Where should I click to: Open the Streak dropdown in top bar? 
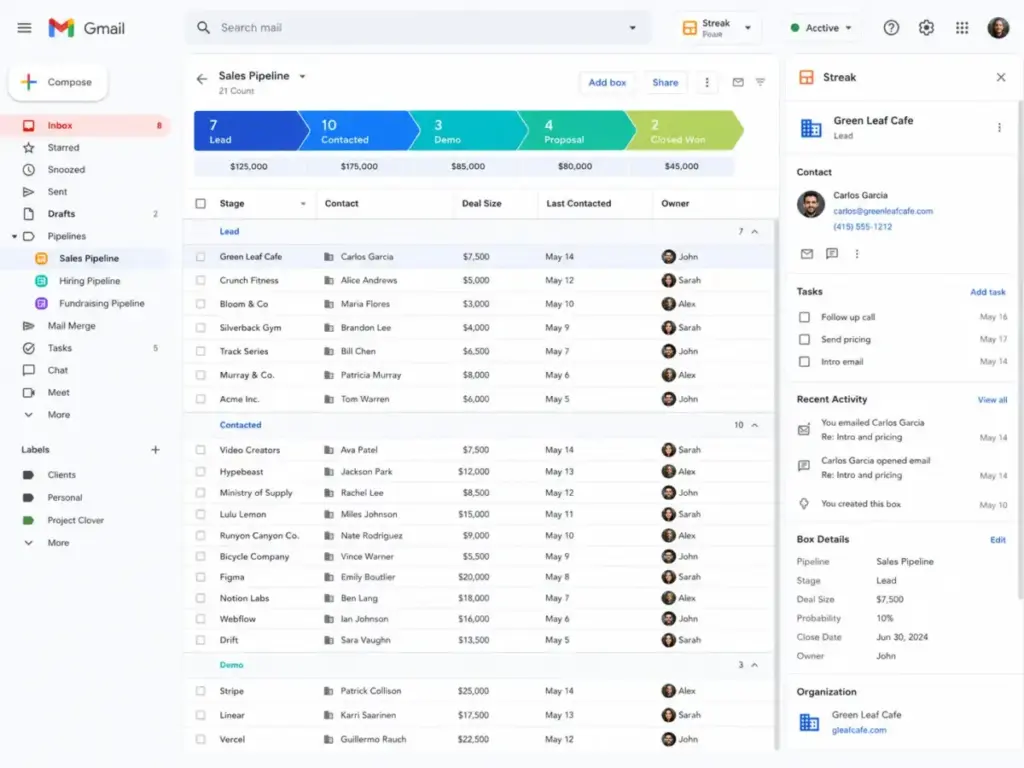[x=748, y=27]
